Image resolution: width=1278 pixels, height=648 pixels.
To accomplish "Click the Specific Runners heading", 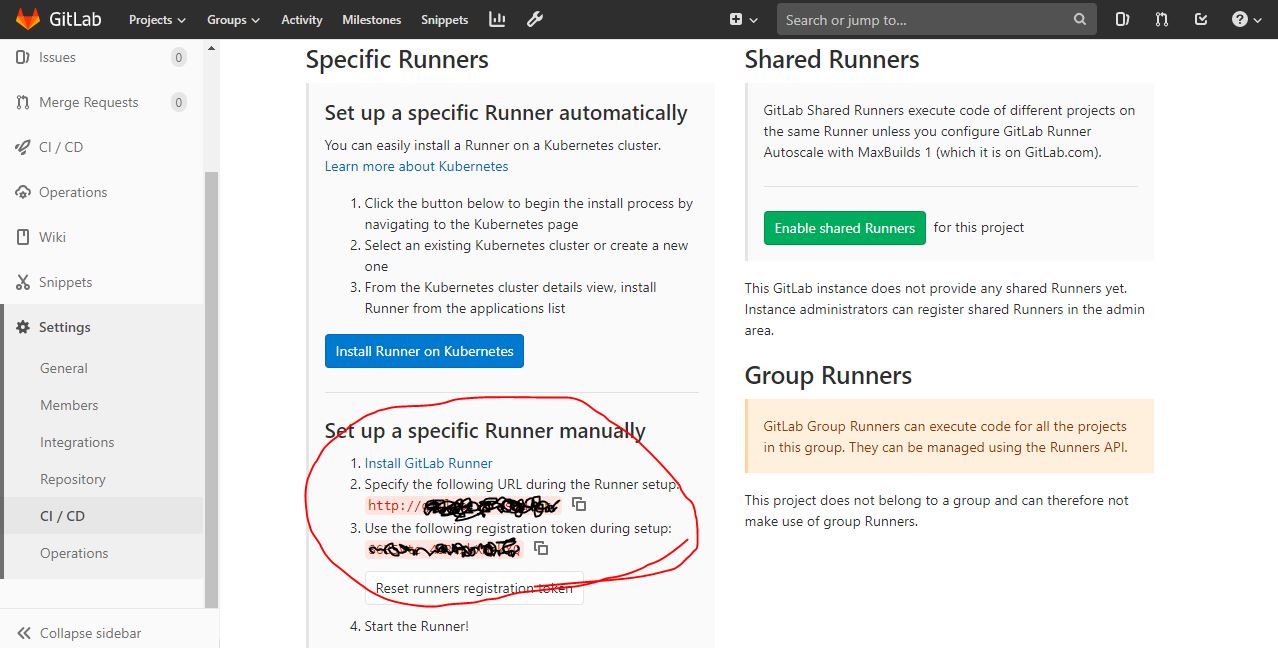I will [397, 60].
